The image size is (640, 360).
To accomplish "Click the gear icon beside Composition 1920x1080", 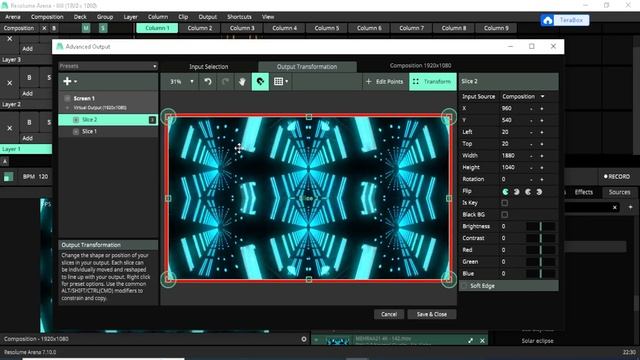I will [304, 339].
